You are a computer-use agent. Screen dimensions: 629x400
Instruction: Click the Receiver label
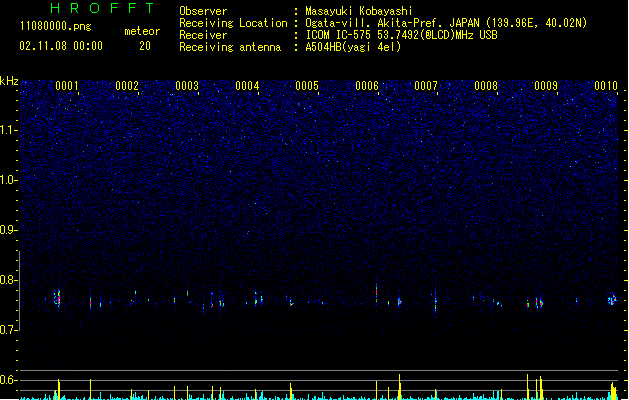[203, 35]
